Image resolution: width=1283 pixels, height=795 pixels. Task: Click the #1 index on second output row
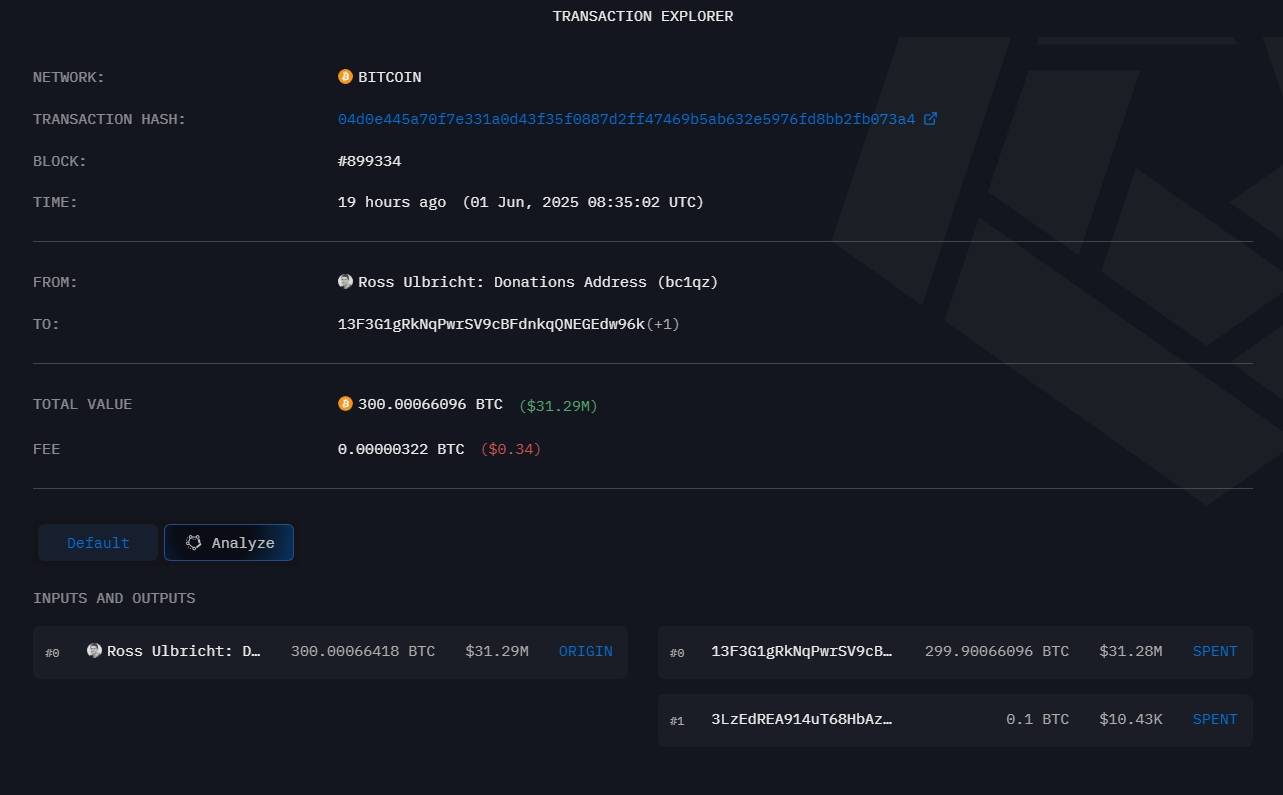click(677, 721)
